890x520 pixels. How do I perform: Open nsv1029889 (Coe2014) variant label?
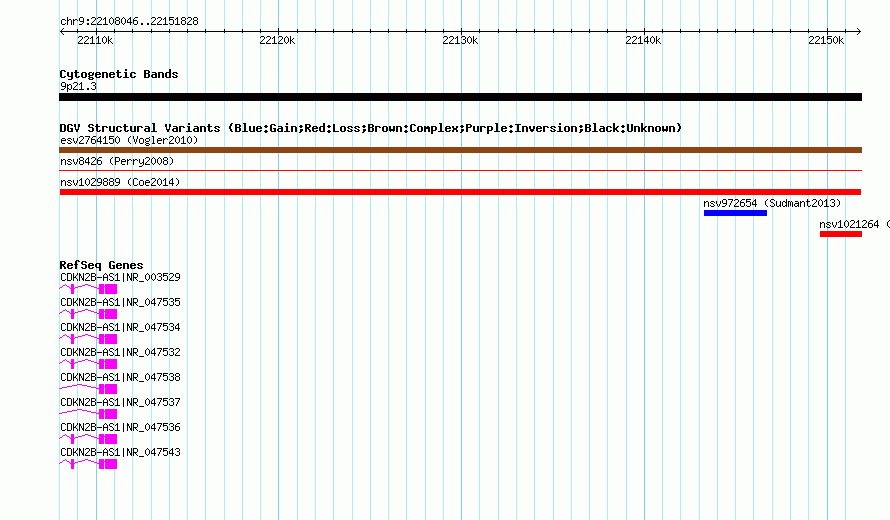coord(120,182)
